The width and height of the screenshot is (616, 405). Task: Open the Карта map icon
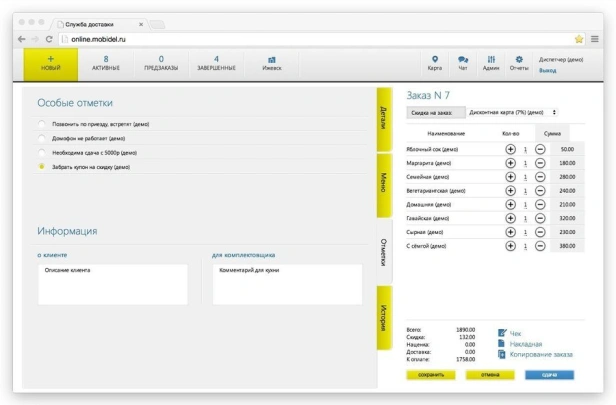435,59
